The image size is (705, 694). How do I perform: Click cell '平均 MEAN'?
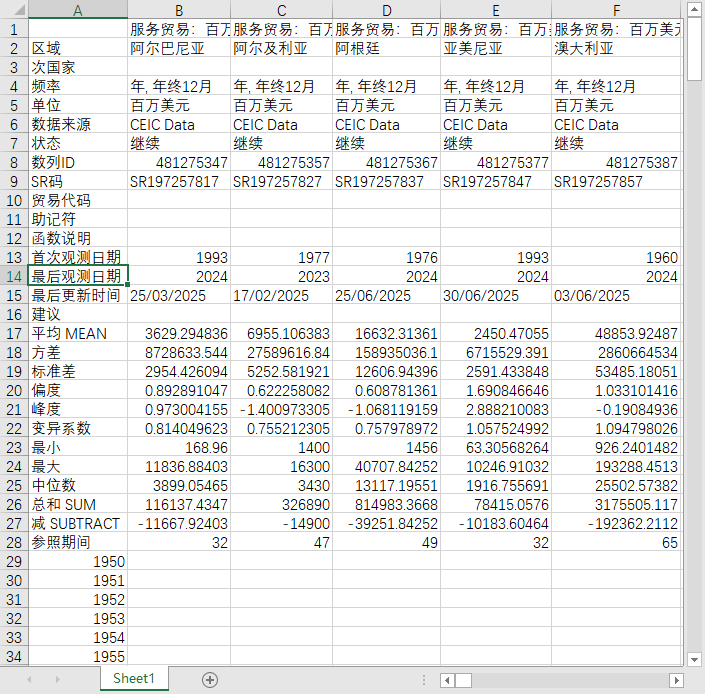78,333
